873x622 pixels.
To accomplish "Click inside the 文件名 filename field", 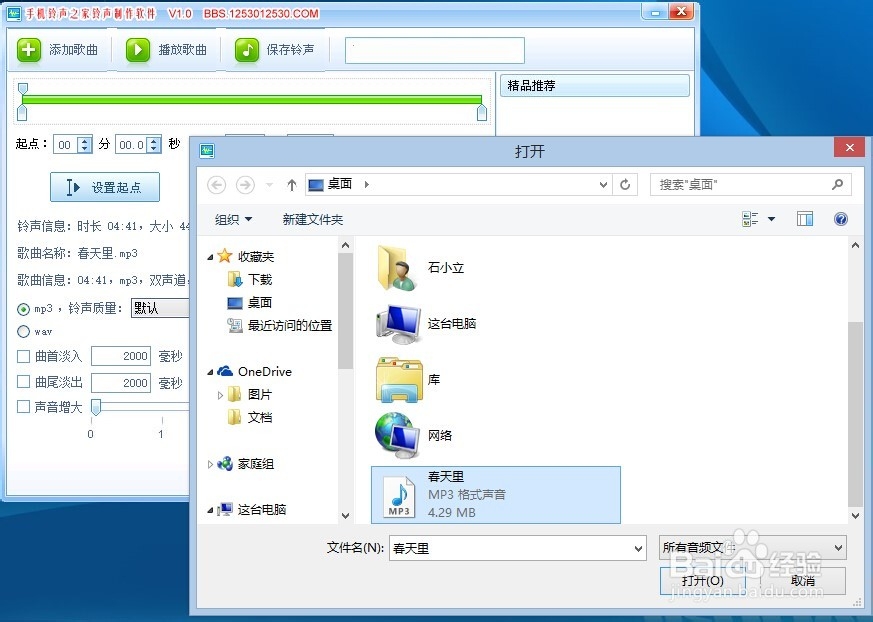I will pyautogui.click(x=510, y=548).
